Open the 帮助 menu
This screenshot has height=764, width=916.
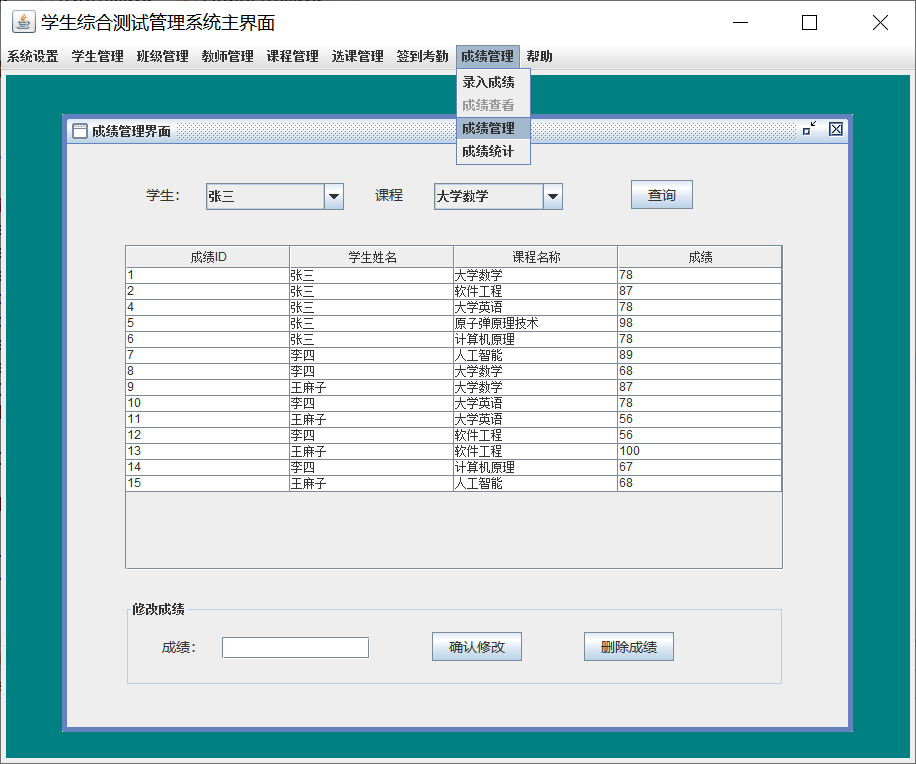[x=539, y=56]
